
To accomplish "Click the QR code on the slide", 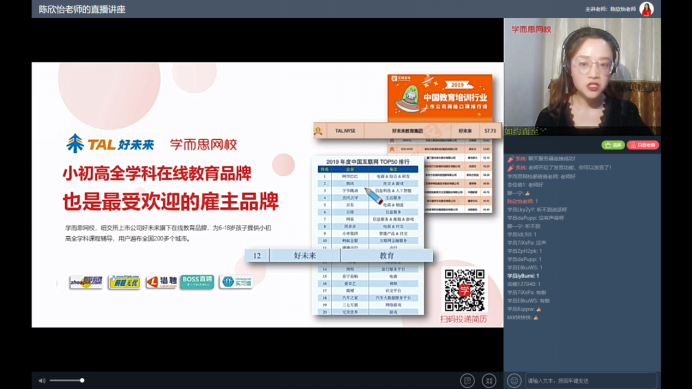I will coord(465,291).
